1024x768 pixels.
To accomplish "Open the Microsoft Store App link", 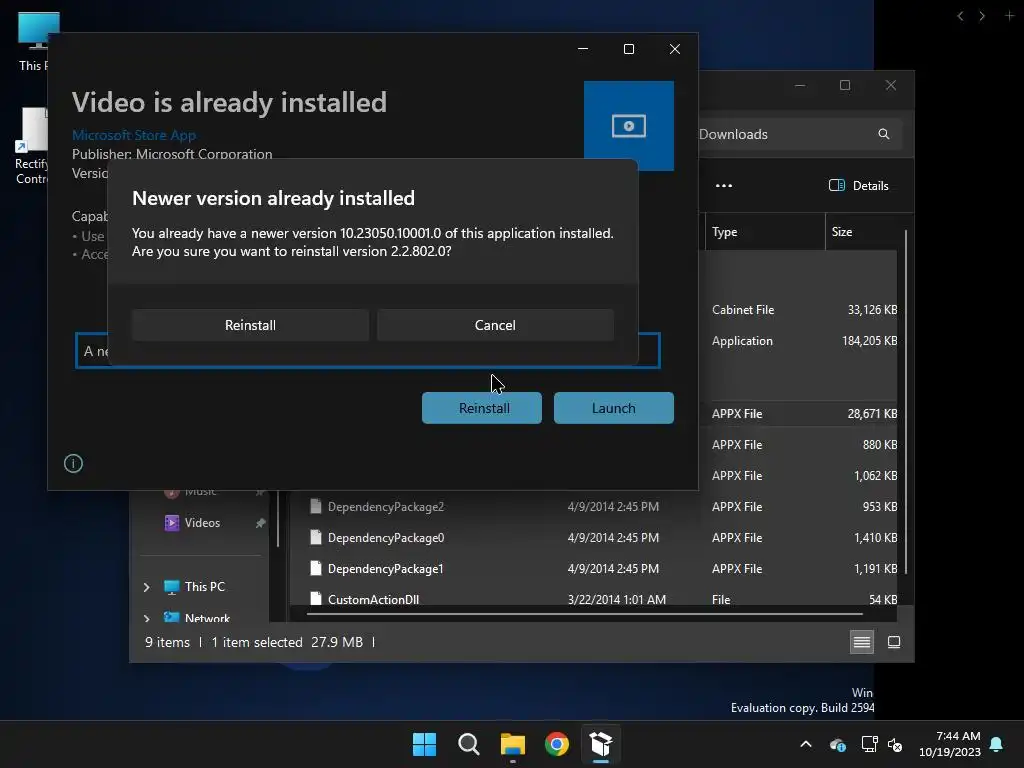I will pos(134,135).
